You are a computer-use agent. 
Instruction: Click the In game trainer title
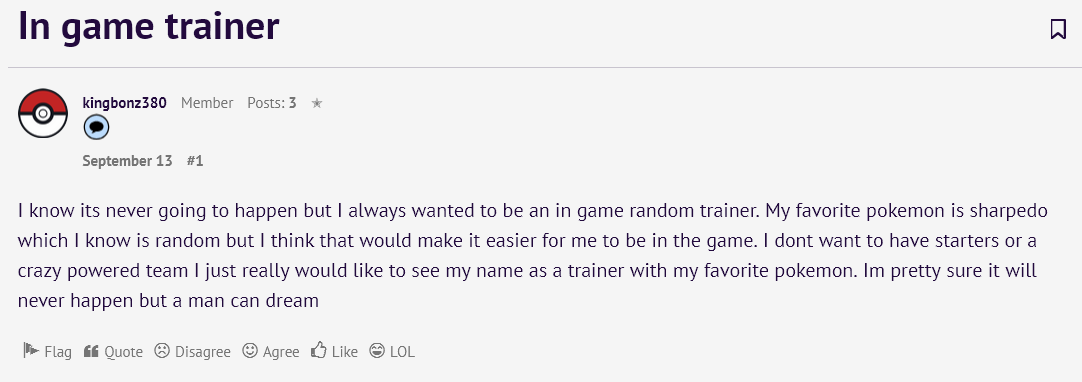(x=149, y=26)
